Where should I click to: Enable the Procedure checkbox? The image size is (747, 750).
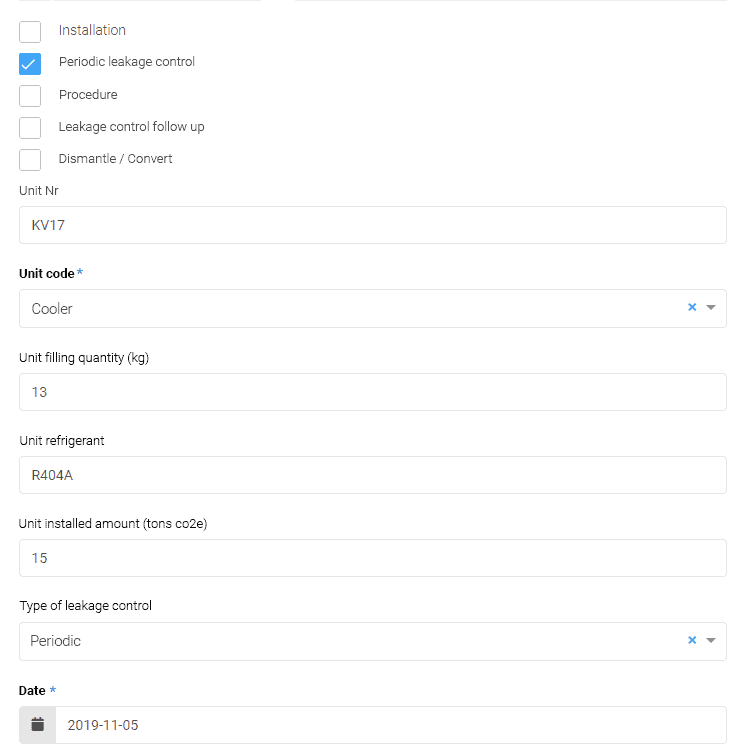click(30, 96)
